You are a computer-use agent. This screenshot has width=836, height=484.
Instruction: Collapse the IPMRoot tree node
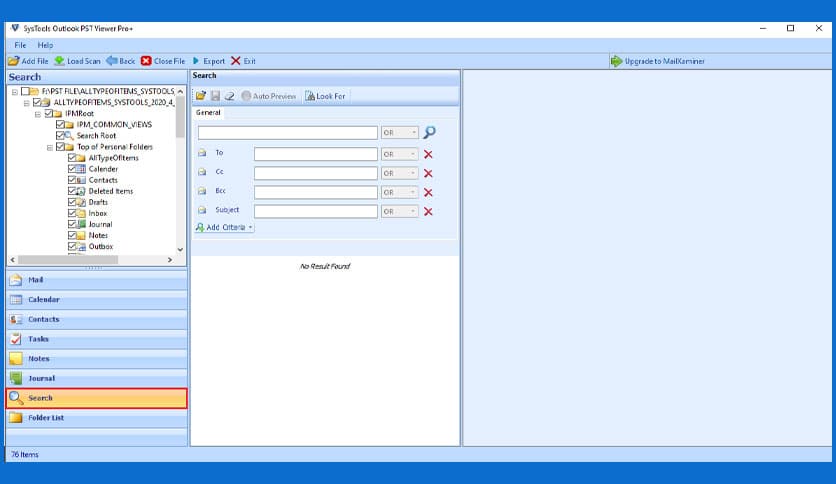(38, 114)
